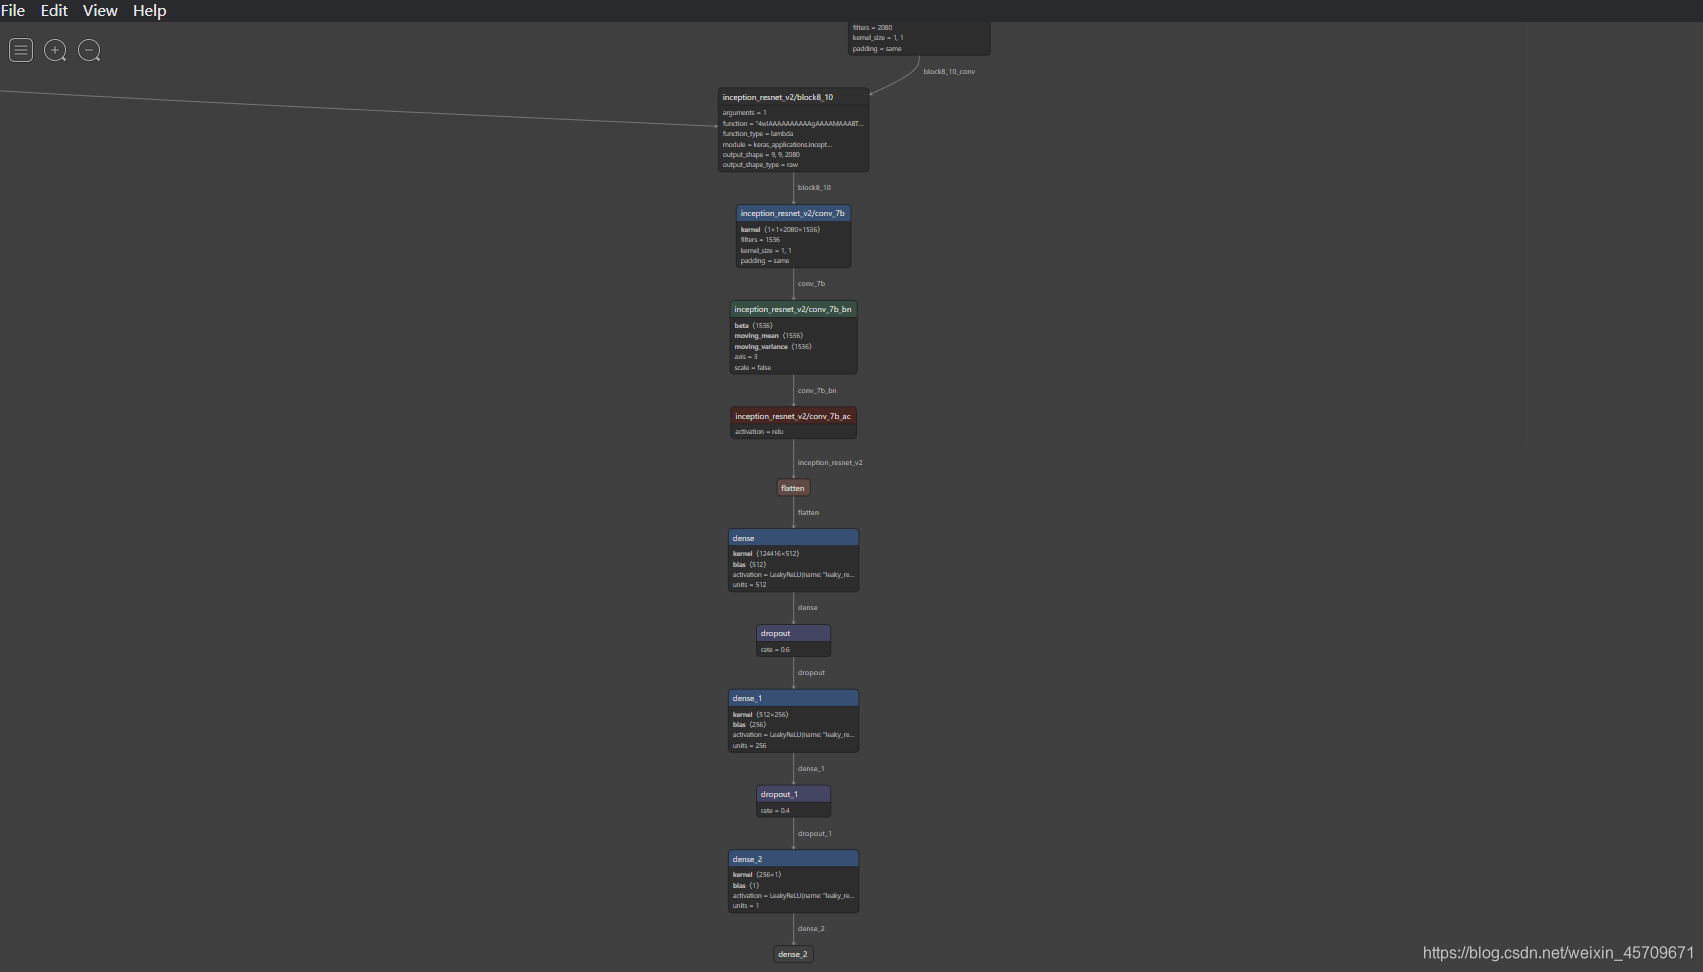The image size is (1703, 972).
Task: Open the View menu
Action: (x=100, y=10)
